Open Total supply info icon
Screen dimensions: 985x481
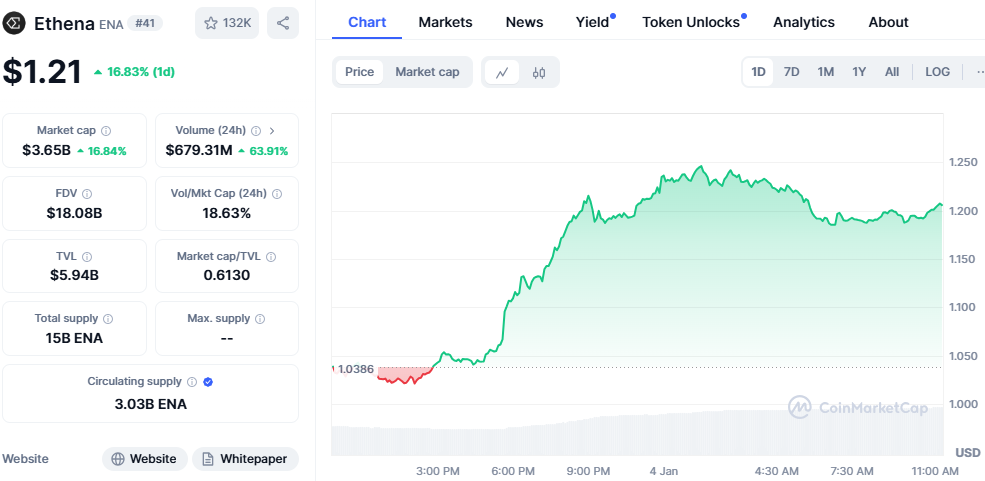click(108, 318)
